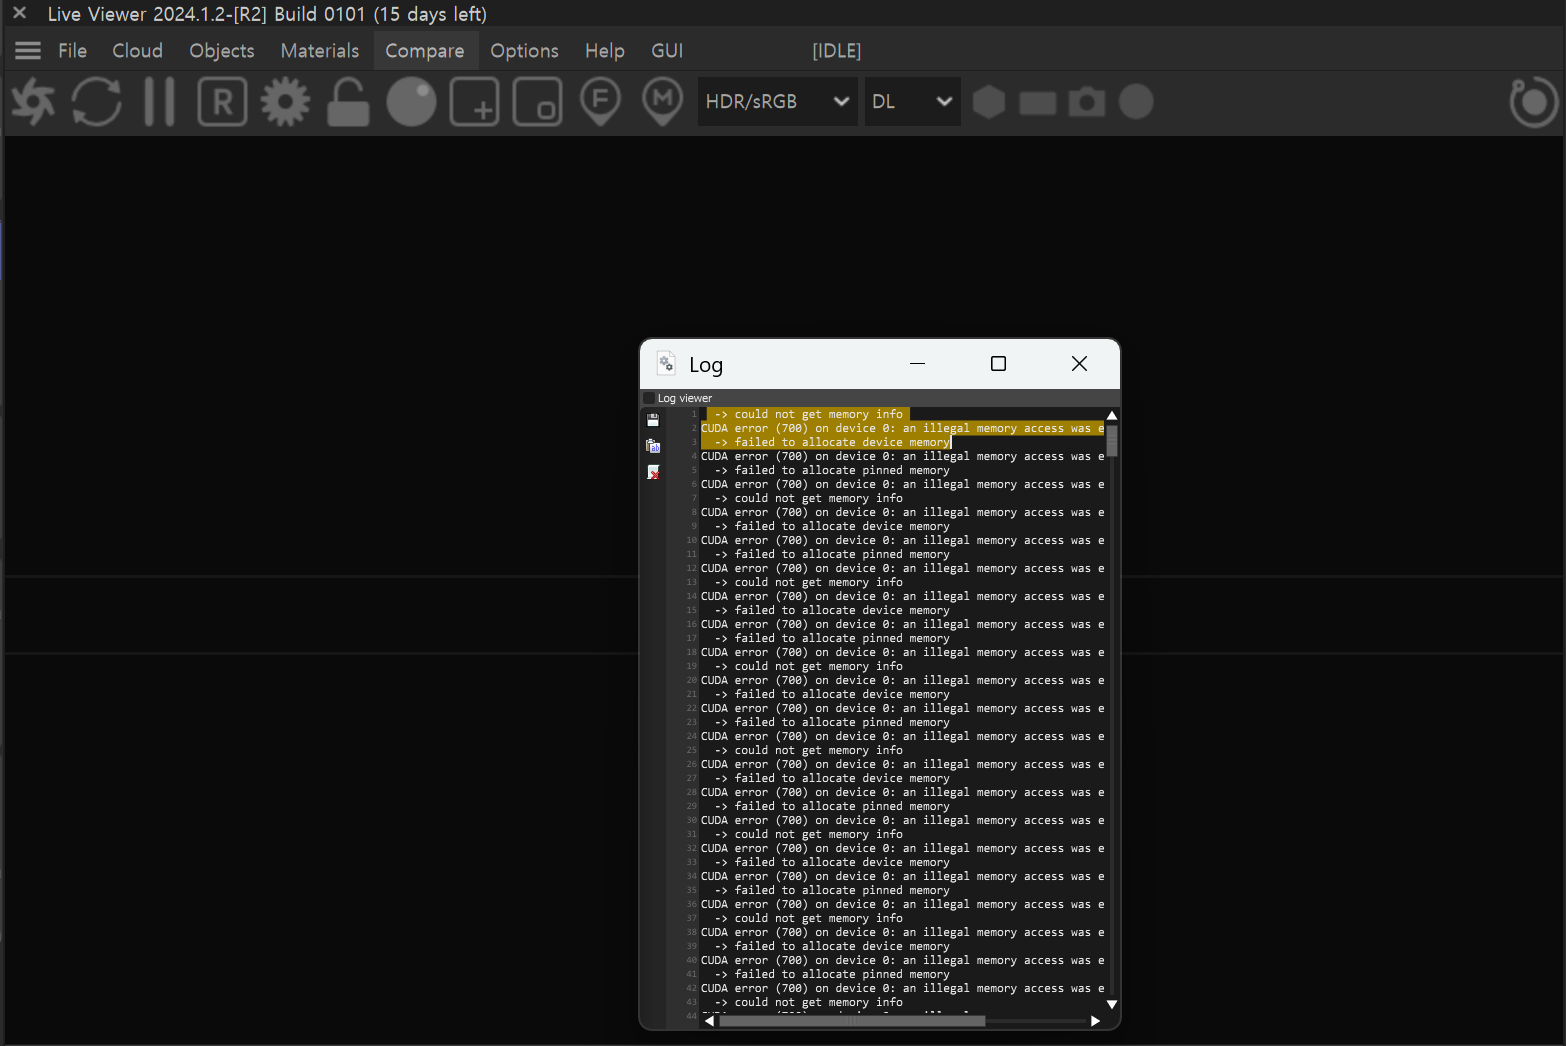Click the rounded rectangle toolbar icon

coord(1038,102)
